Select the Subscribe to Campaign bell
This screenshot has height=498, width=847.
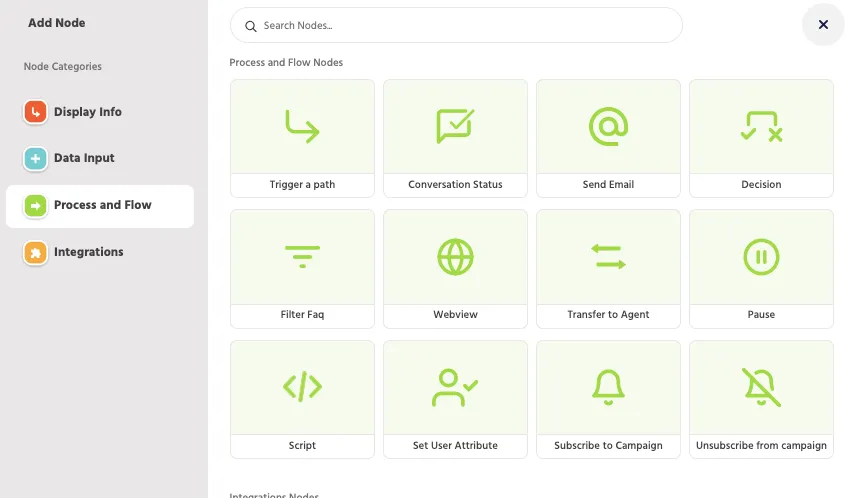click(608, 387)
